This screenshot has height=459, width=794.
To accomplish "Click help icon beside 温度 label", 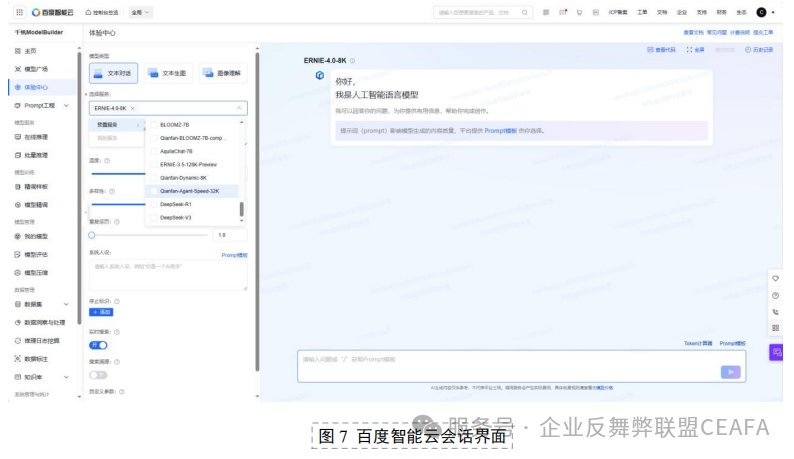I will 107,161.
